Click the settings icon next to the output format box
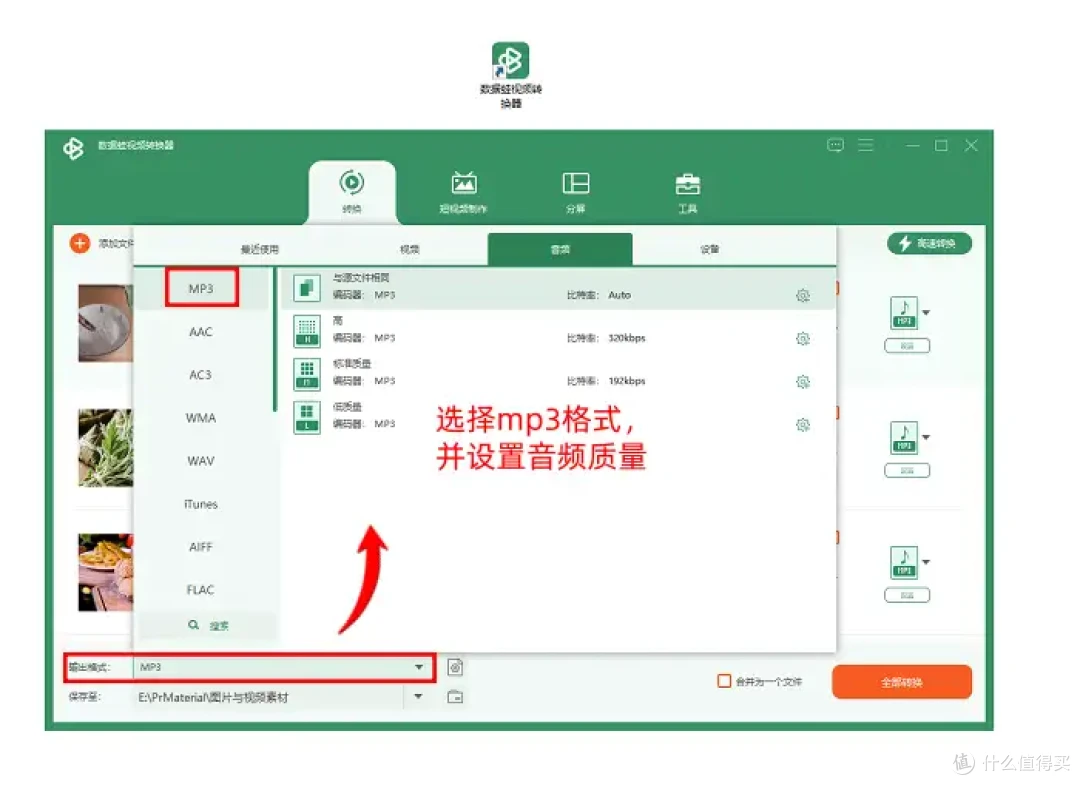 (x=455, y=667)
